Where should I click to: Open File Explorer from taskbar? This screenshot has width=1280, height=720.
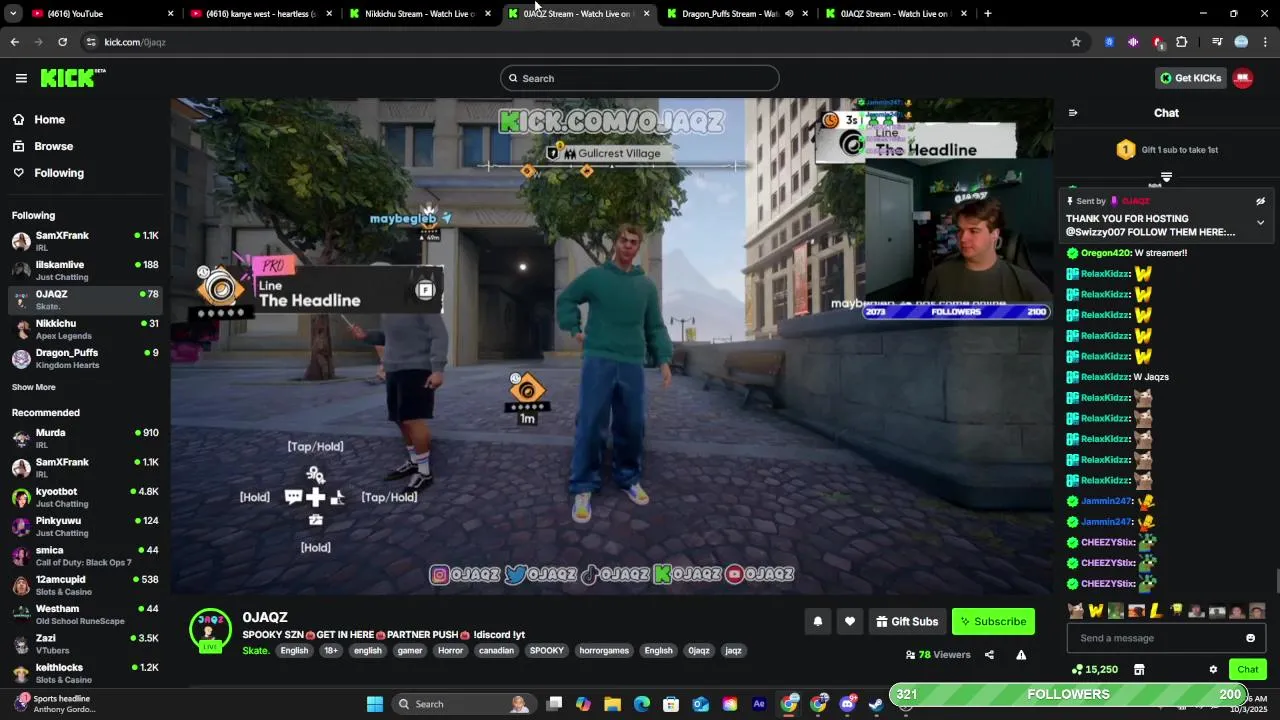tap(613, 704)
